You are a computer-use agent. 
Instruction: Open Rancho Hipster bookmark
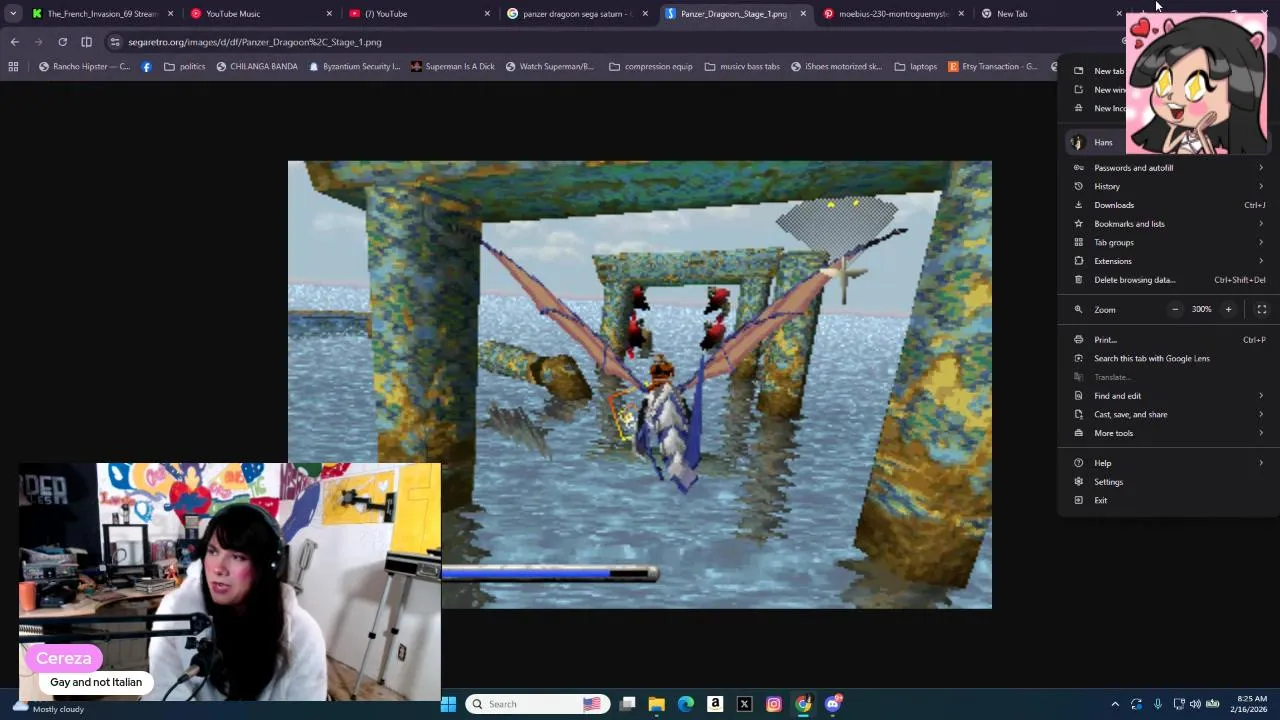[x=84, y=67]
